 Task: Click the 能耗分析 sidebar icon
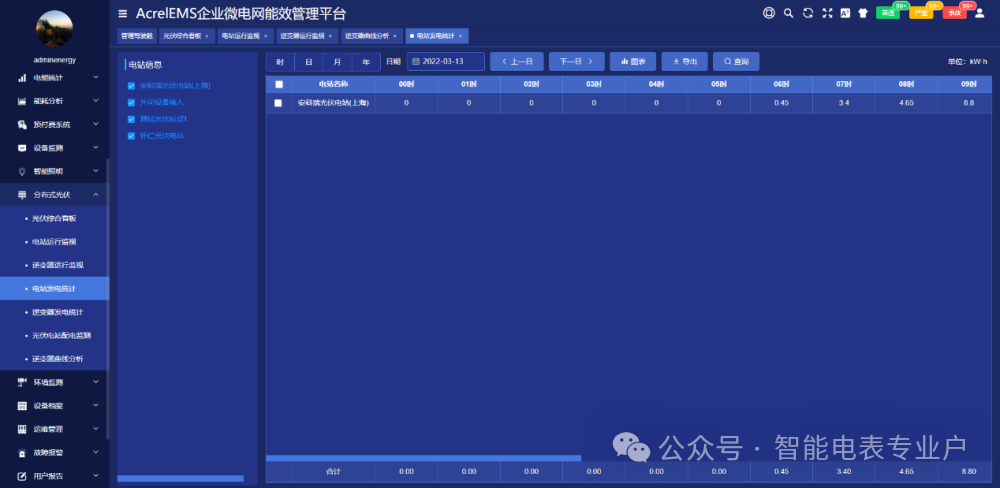[x=22, y=101]
